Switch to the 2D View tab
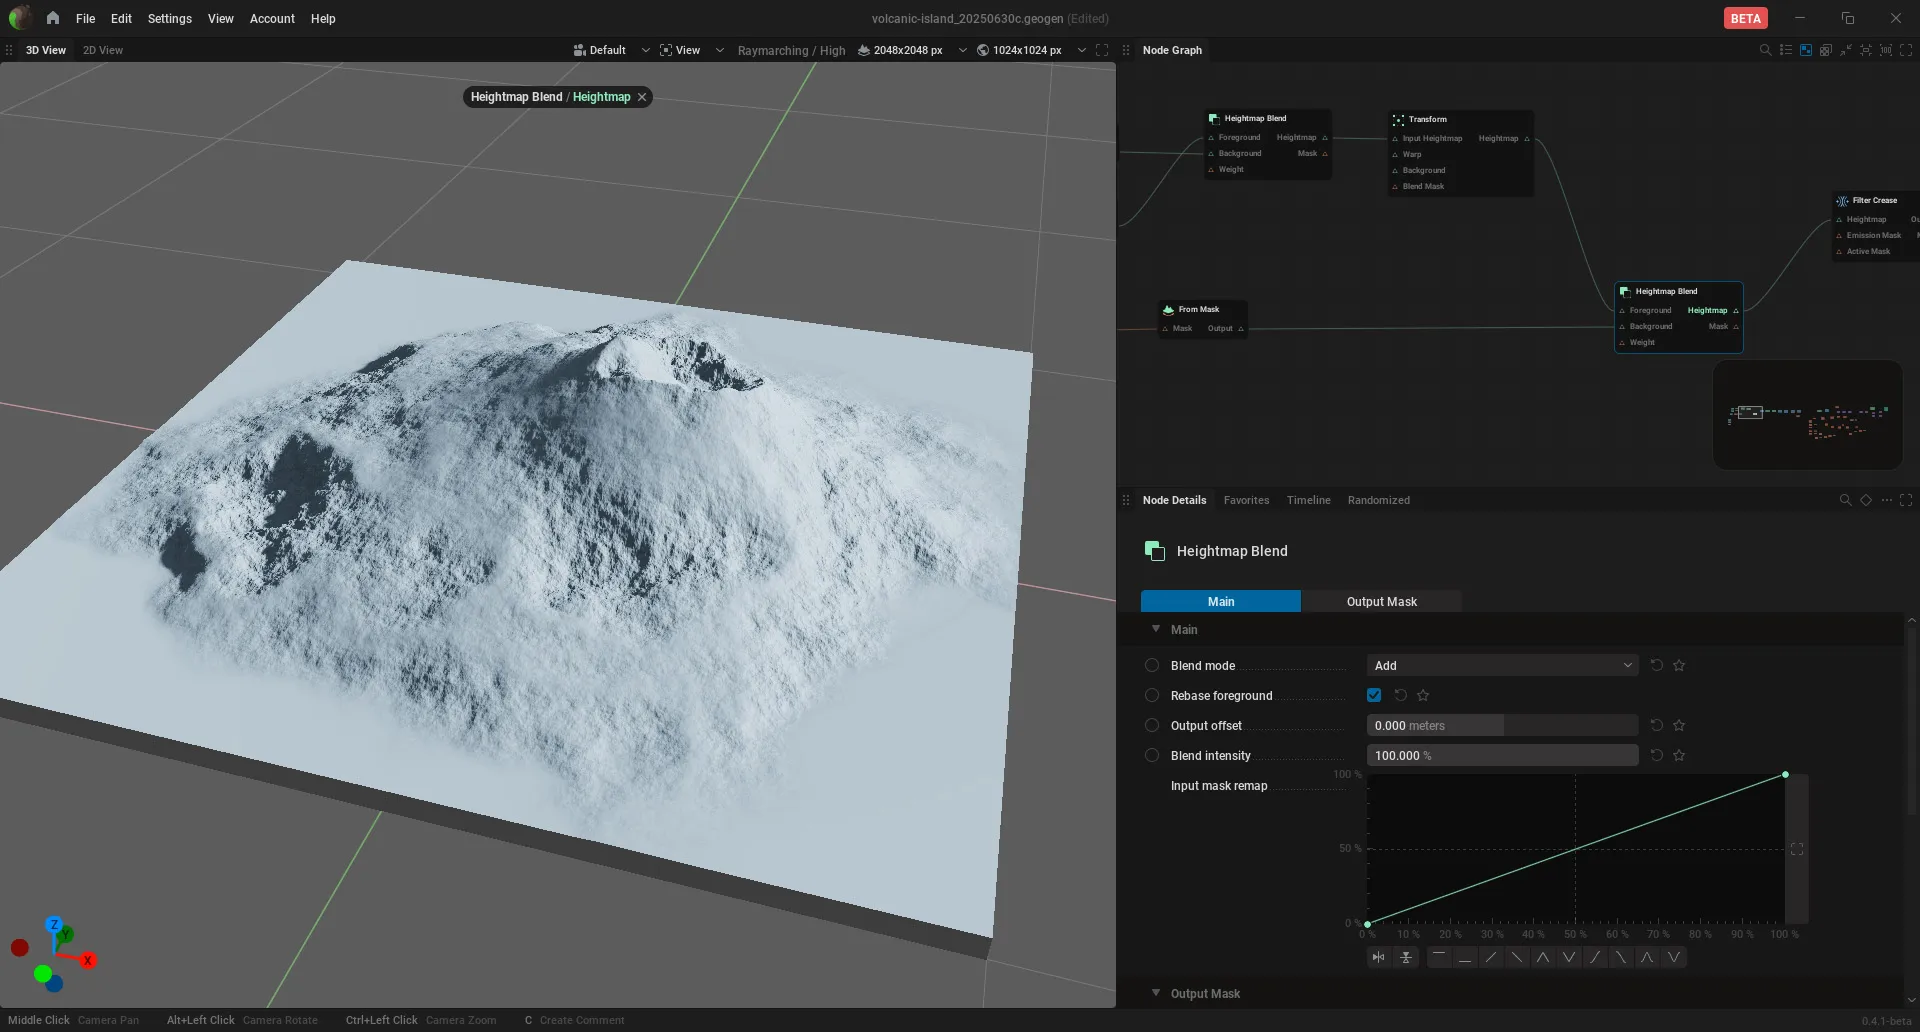The image size is (1920, 1032). point(103,50)
